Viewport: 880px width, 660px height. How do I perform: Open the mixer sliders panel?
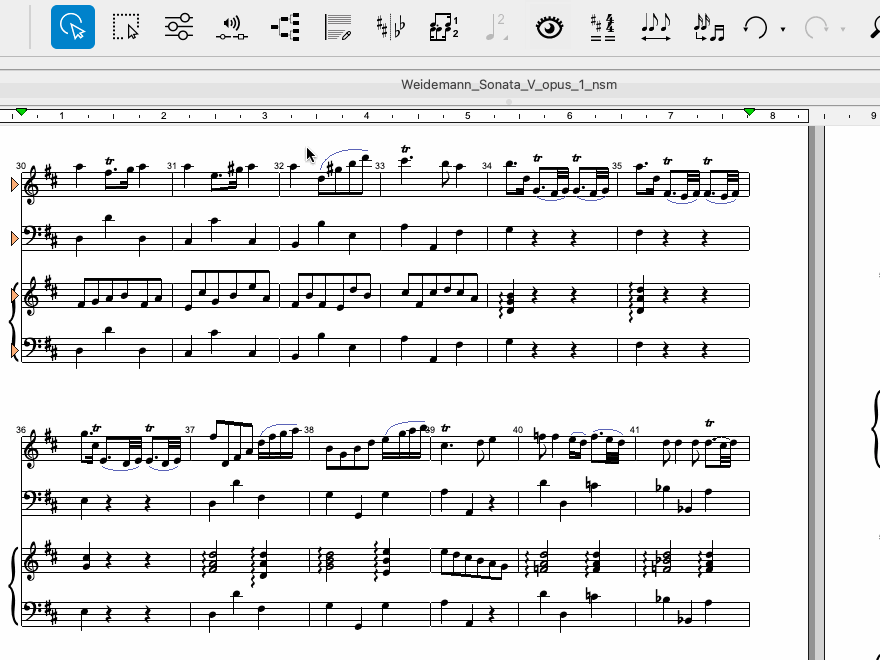[x=179, y=28]
